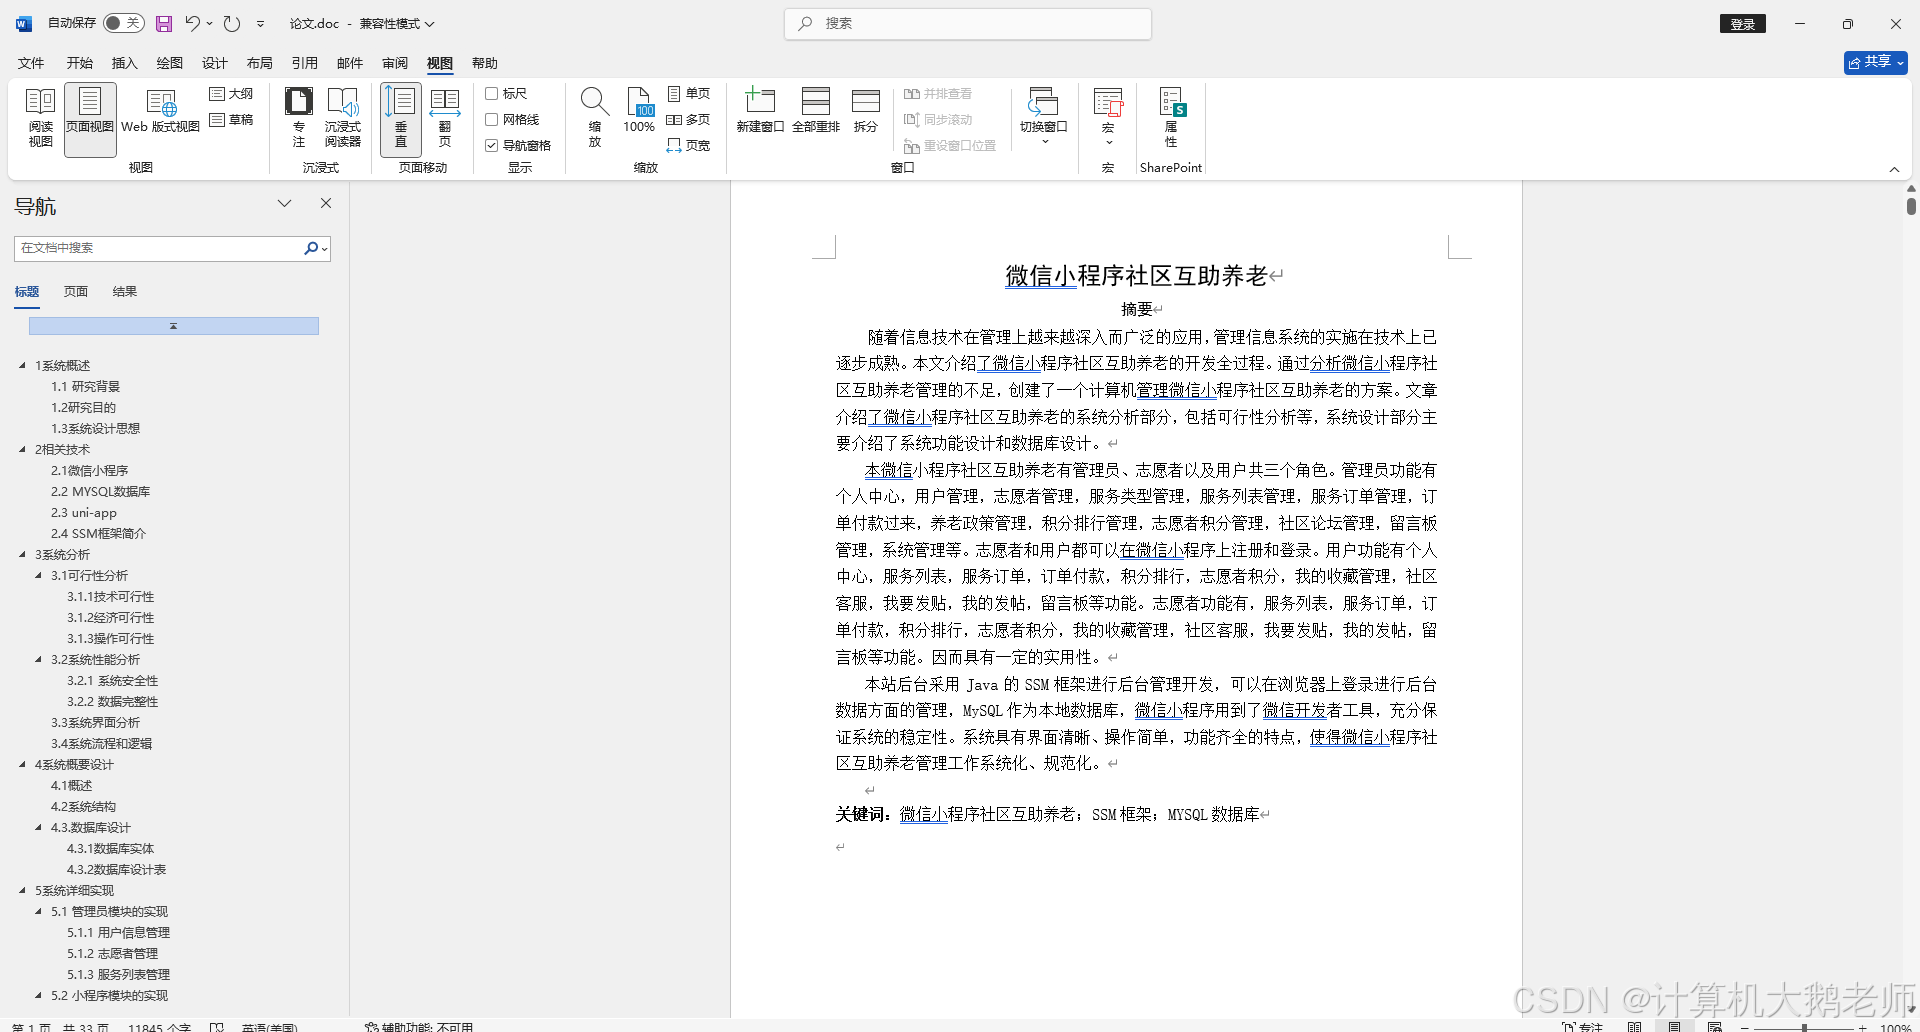1920x1032 pixels.
Task: Switch to Web Layout view (Web 版式视图)
Action: [x=160, y=112]
